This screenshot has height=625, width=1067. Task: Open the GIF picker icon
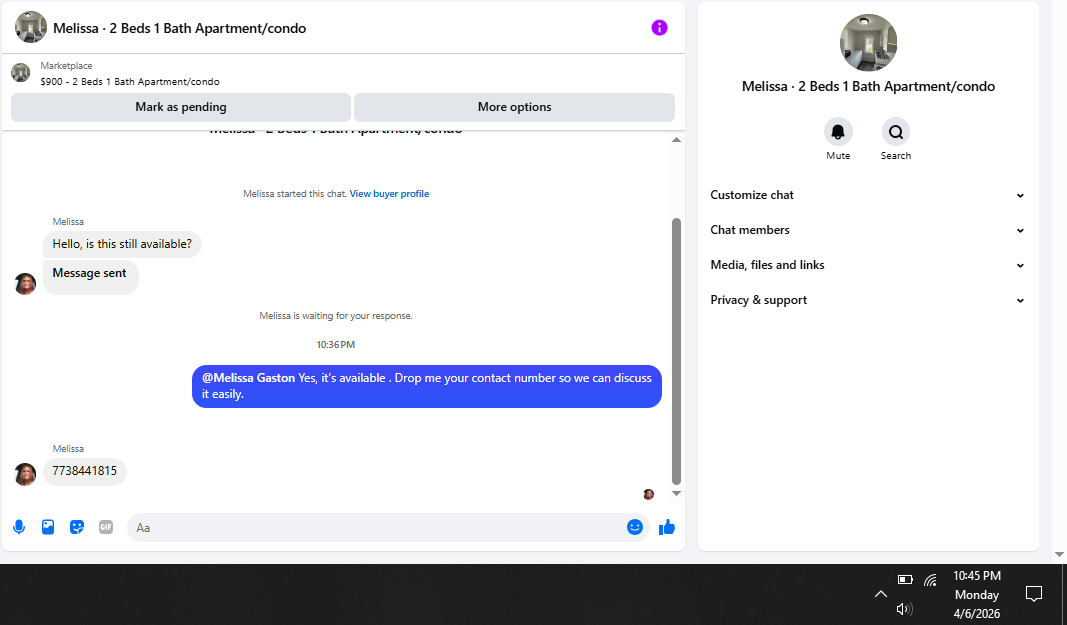(x=105, y=527)
